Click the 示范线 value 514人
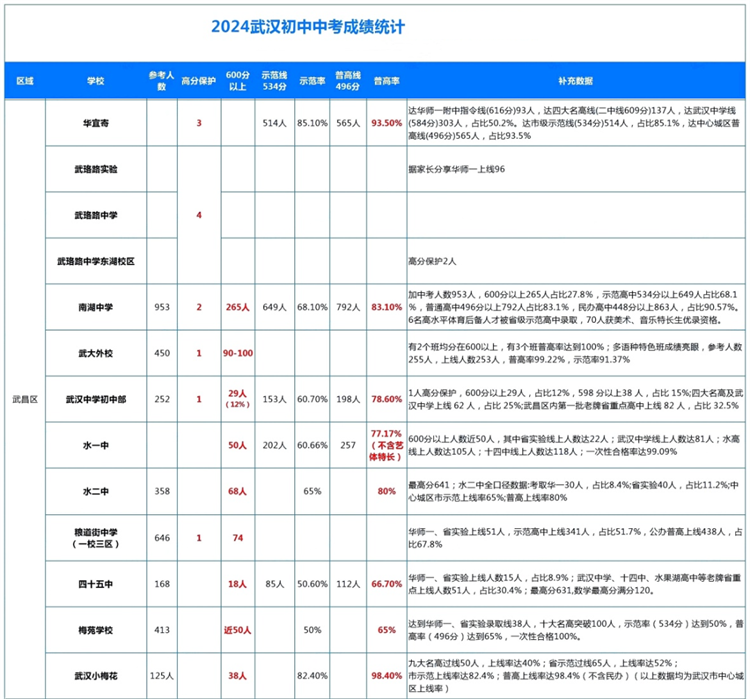 click(275, 123)
